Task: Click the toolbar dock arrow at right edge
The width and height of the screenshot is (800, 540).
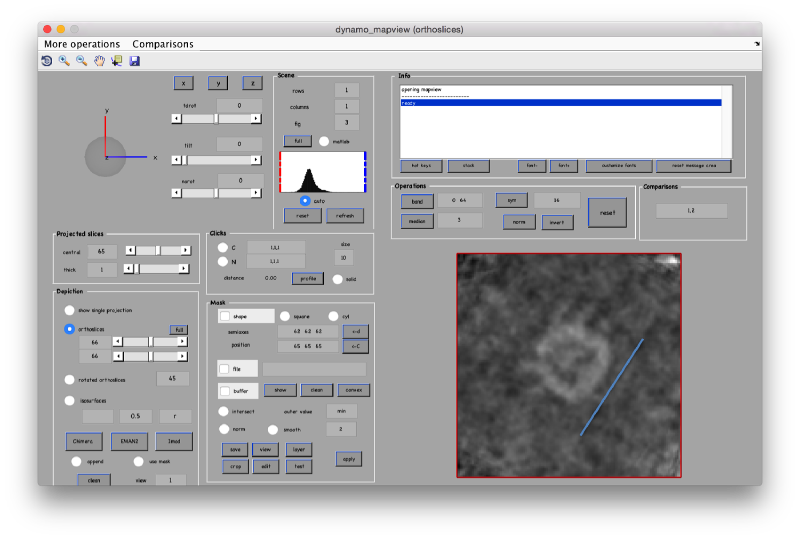Action: [x=757, y=44]
